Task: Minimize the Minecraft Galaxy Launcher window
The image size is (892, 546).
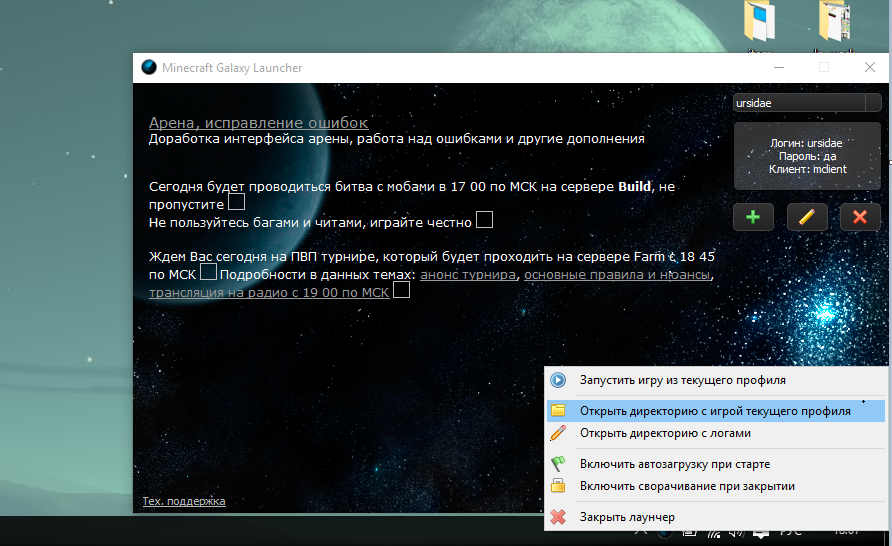Action: pos(779,68)
